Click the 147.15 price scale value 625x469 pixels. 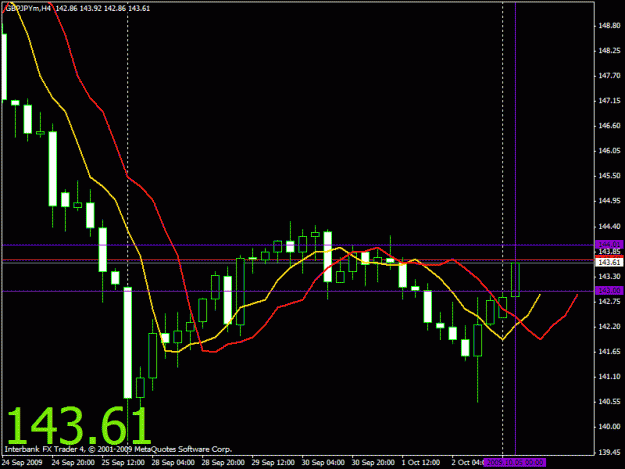609,101
